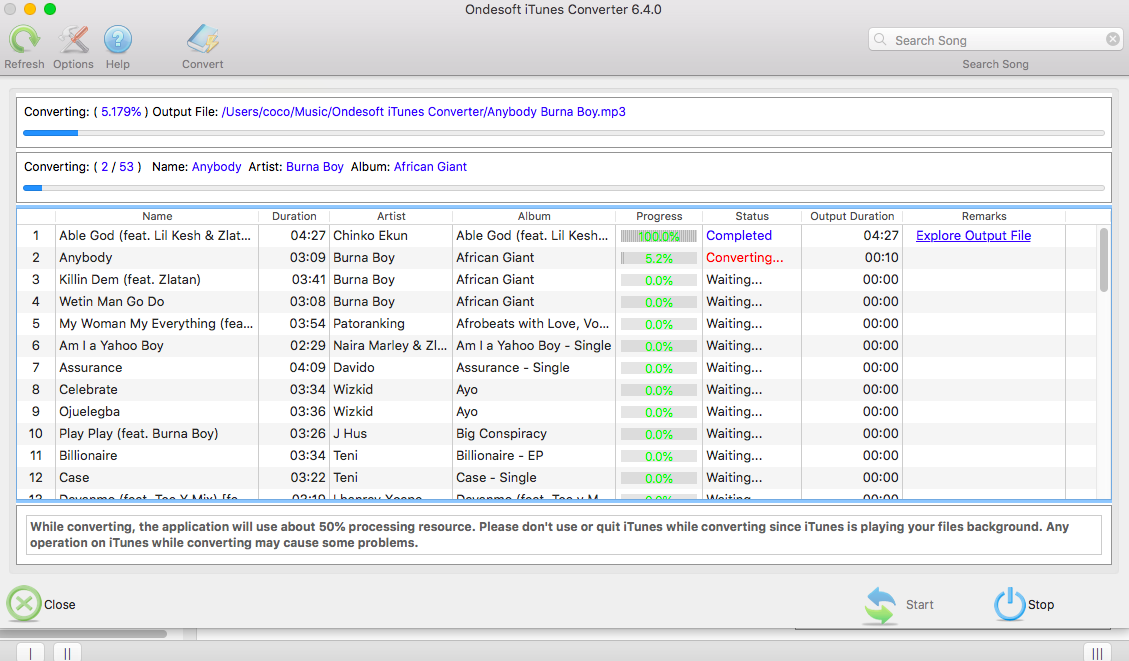
Task: Stop conversion with the power icon
Action: click(x=1009, y=604)
